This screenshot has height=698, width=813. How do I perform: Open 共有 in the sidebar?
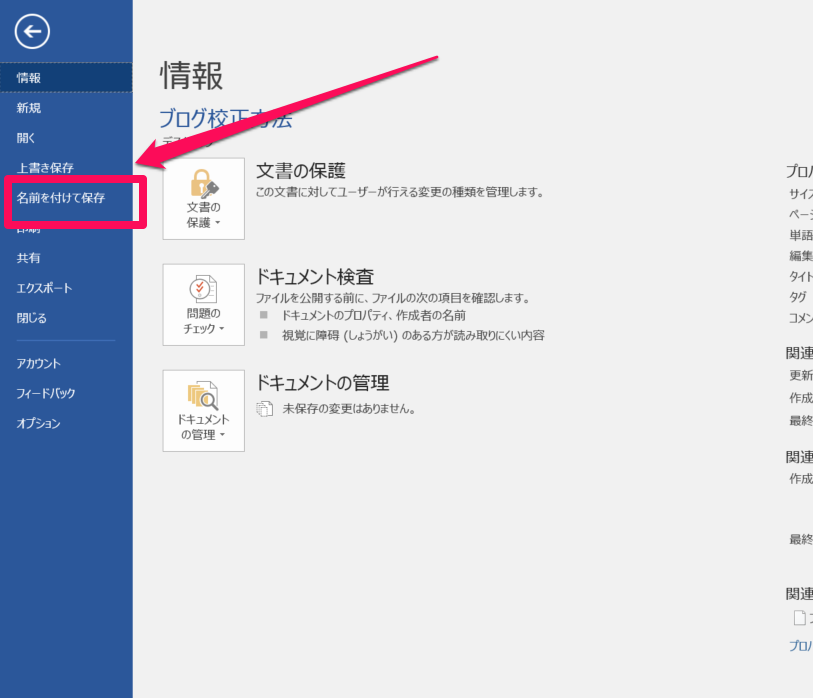coord(66,258)
